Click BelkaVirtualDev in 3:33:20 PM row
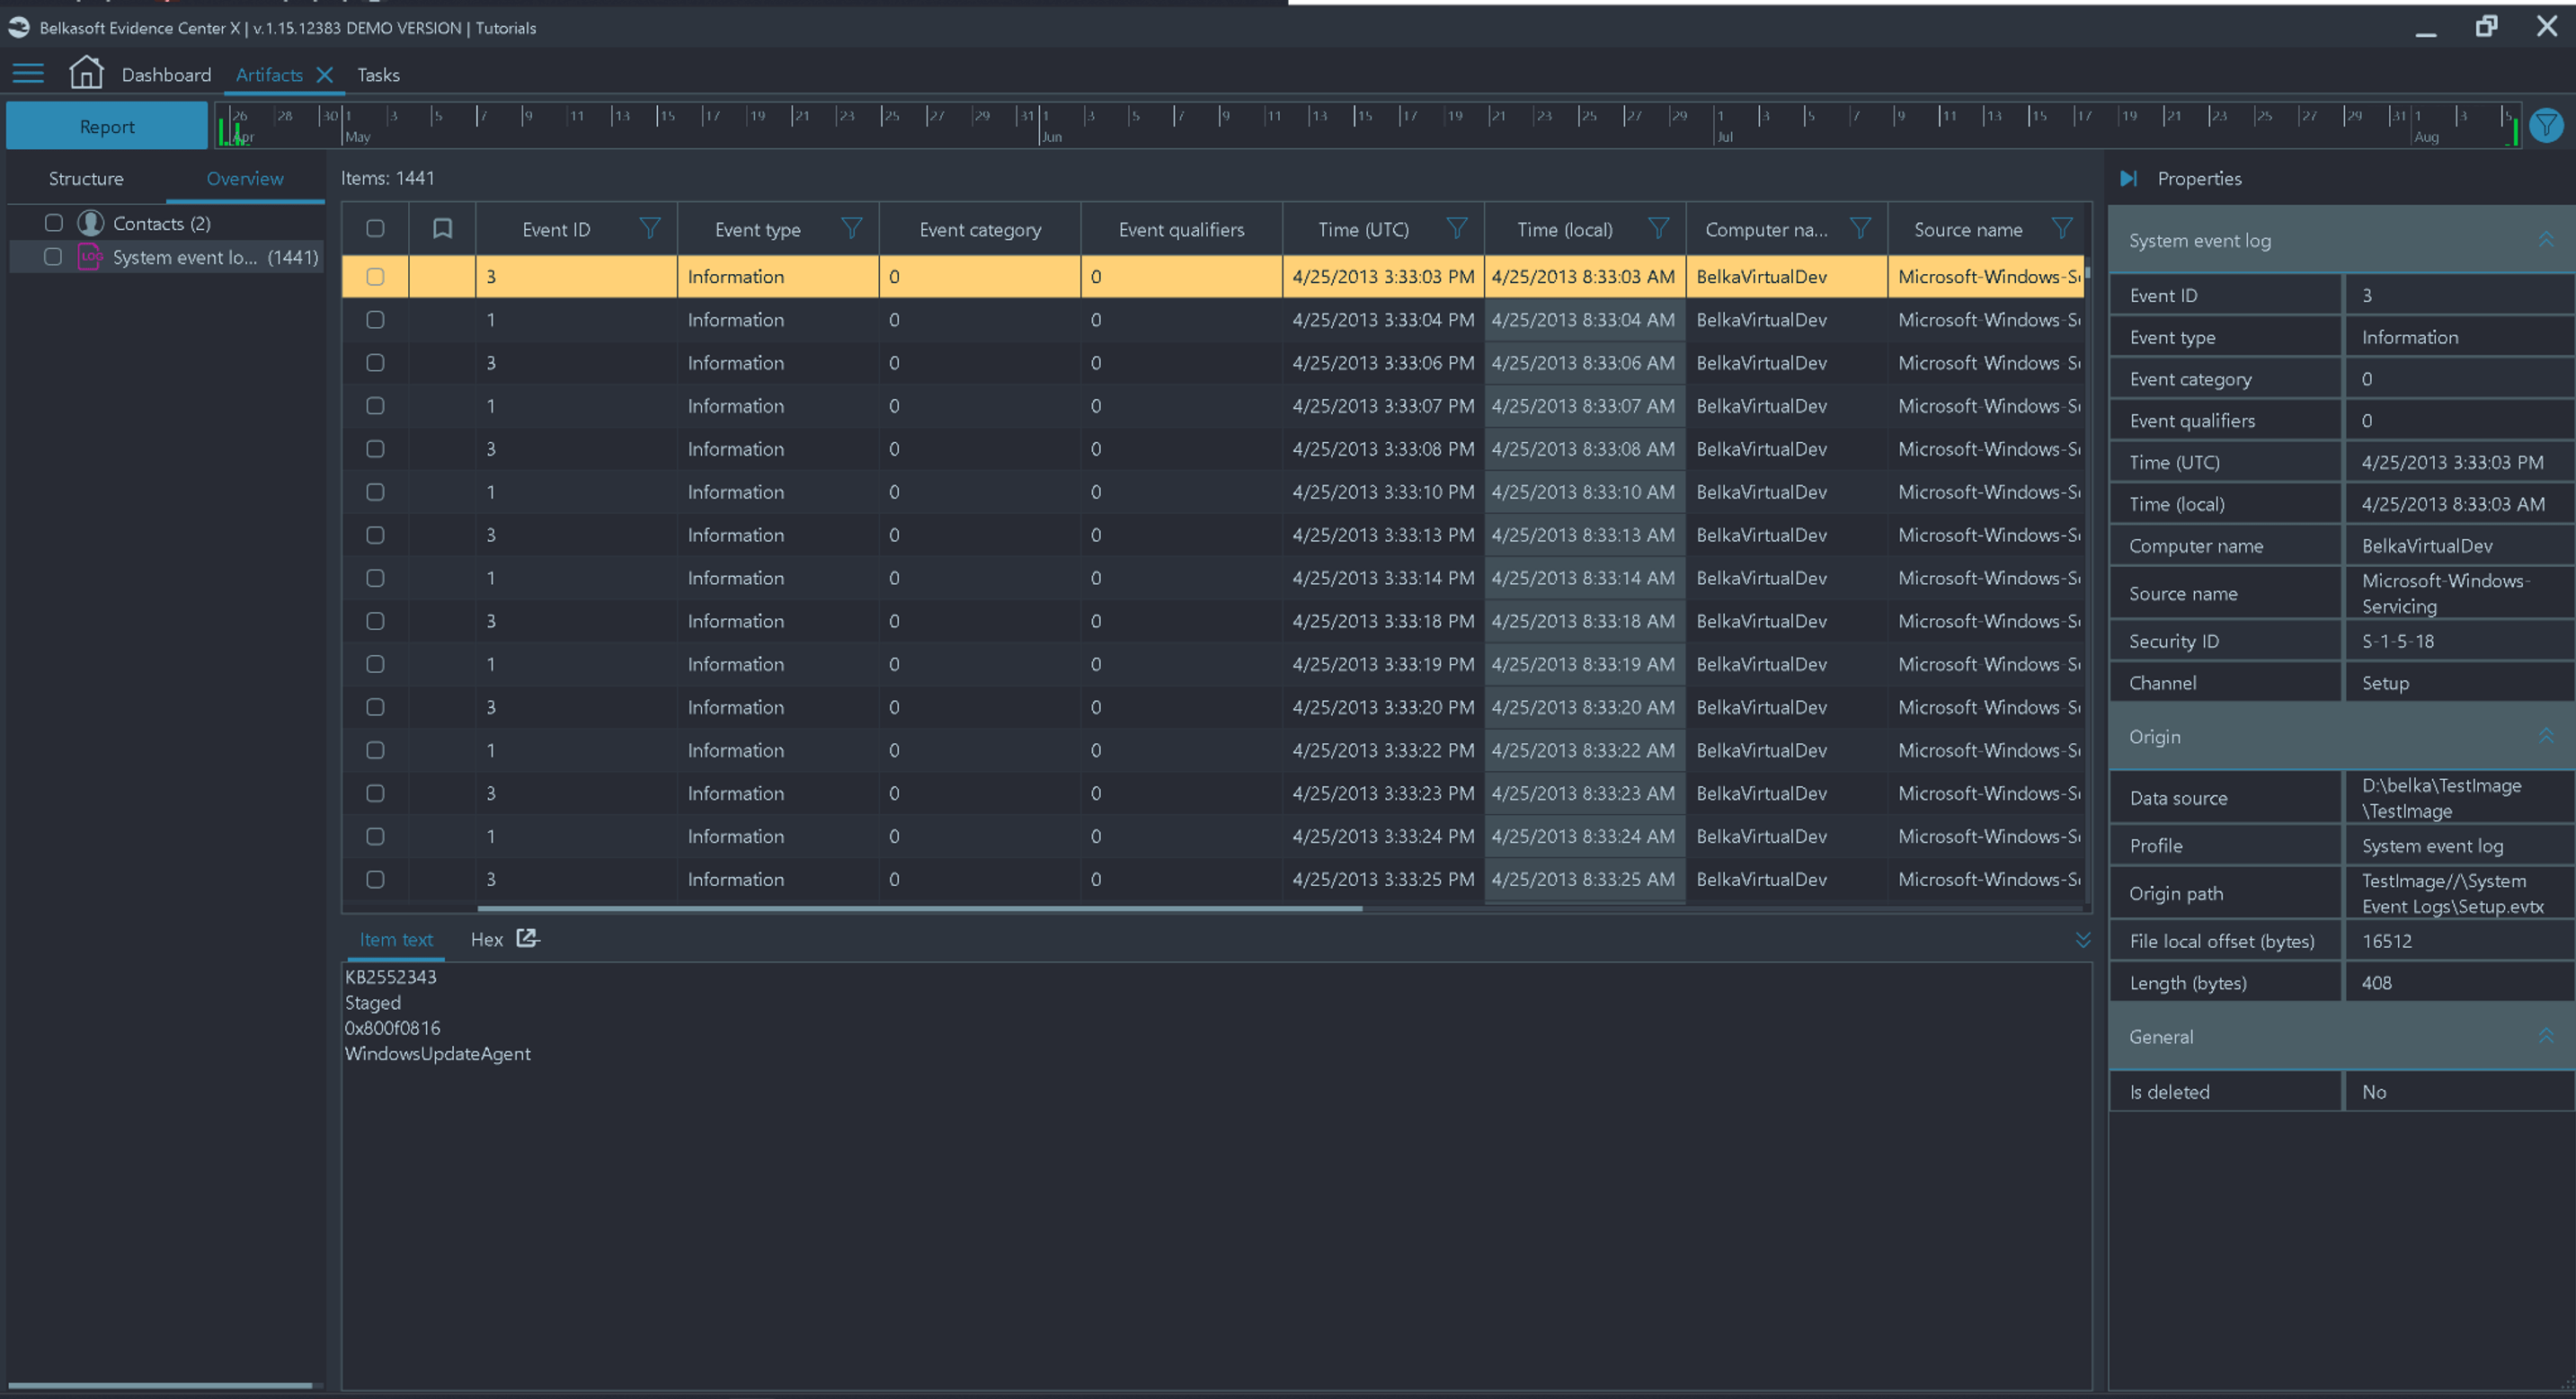2576x1399 pixels. (x=1761, y=707)
